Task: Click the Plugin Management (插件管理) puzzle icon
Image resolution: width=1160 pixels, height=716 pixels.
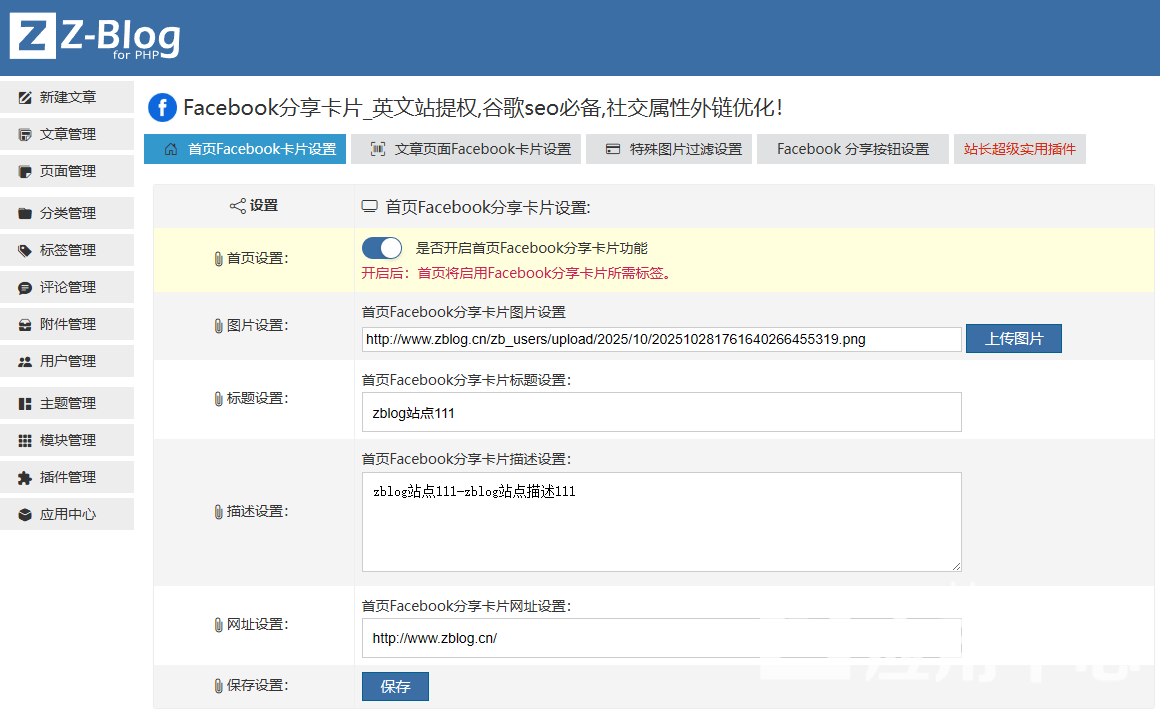Action: 25,478
